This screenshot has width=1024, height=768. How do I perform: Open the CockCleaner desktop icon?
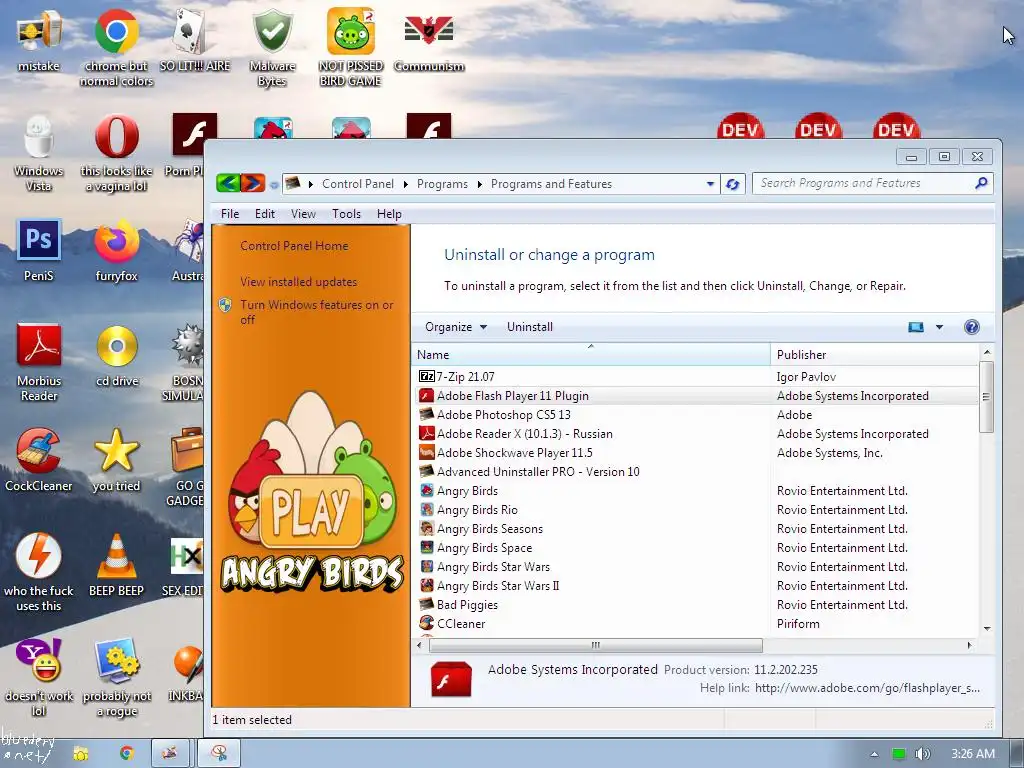tap(39, 460)
